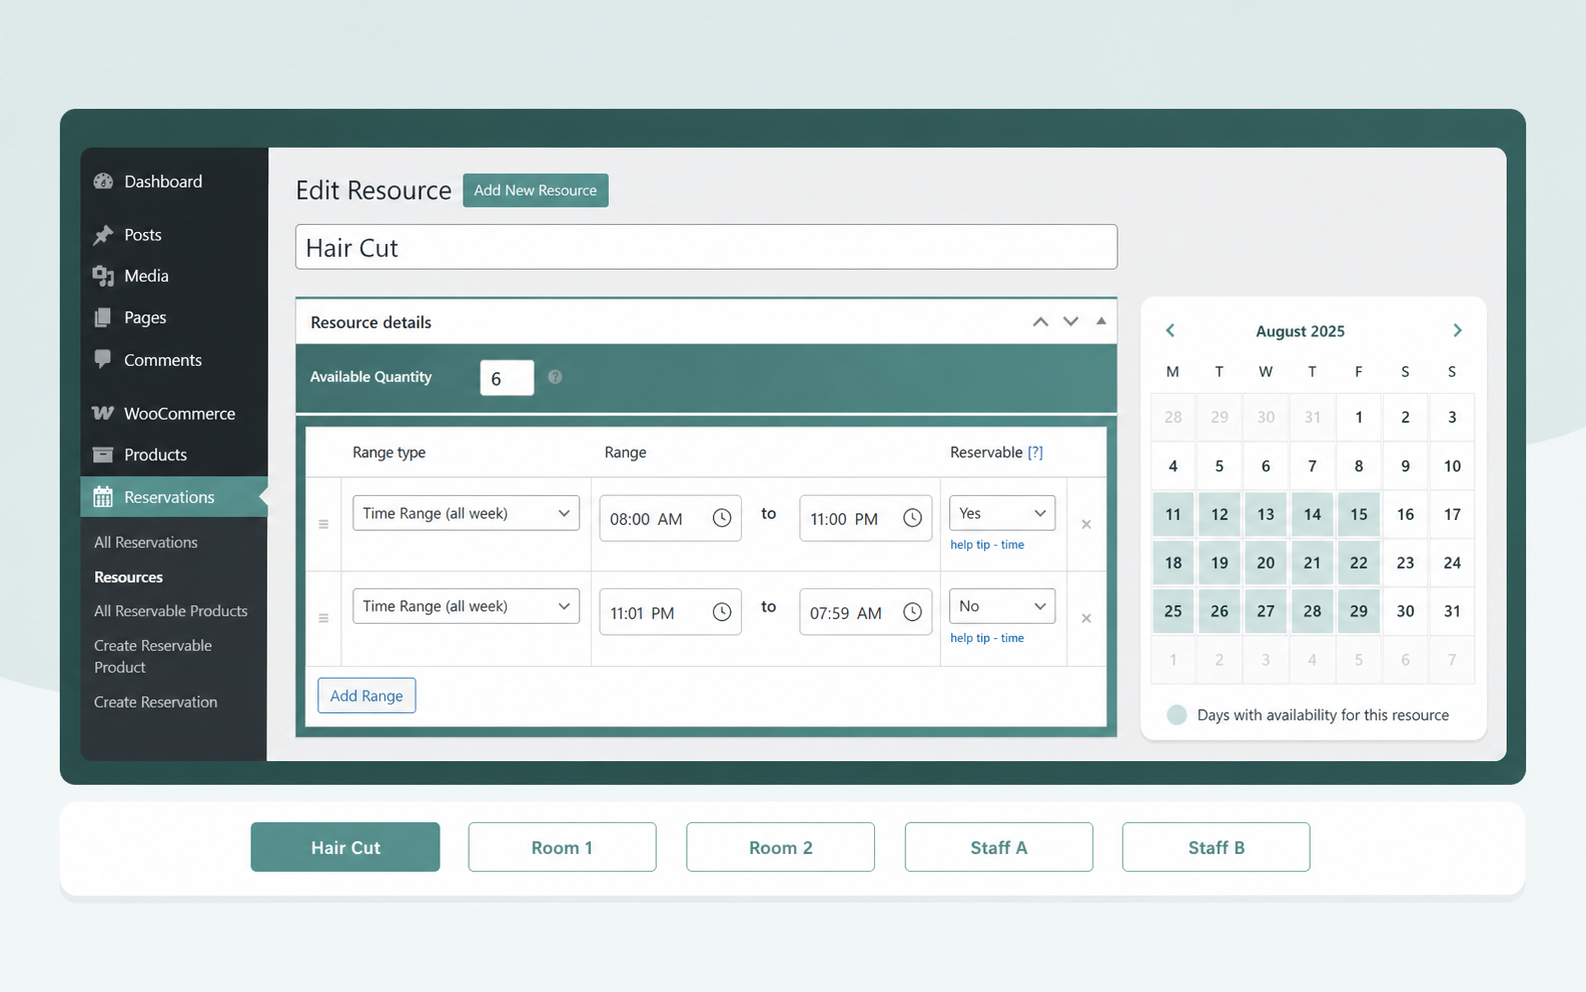
Task: Open the Reservable No dropdown
Action: pyautogui.click(x=1002, y=606)
